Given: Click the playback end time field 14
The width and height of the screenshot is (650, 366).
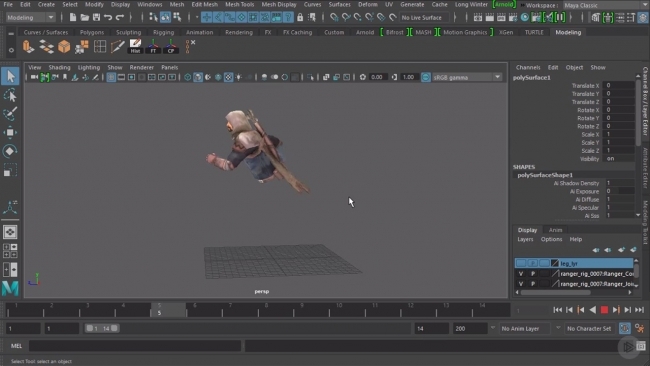Looking at the screenshot, I should point(432,328).
